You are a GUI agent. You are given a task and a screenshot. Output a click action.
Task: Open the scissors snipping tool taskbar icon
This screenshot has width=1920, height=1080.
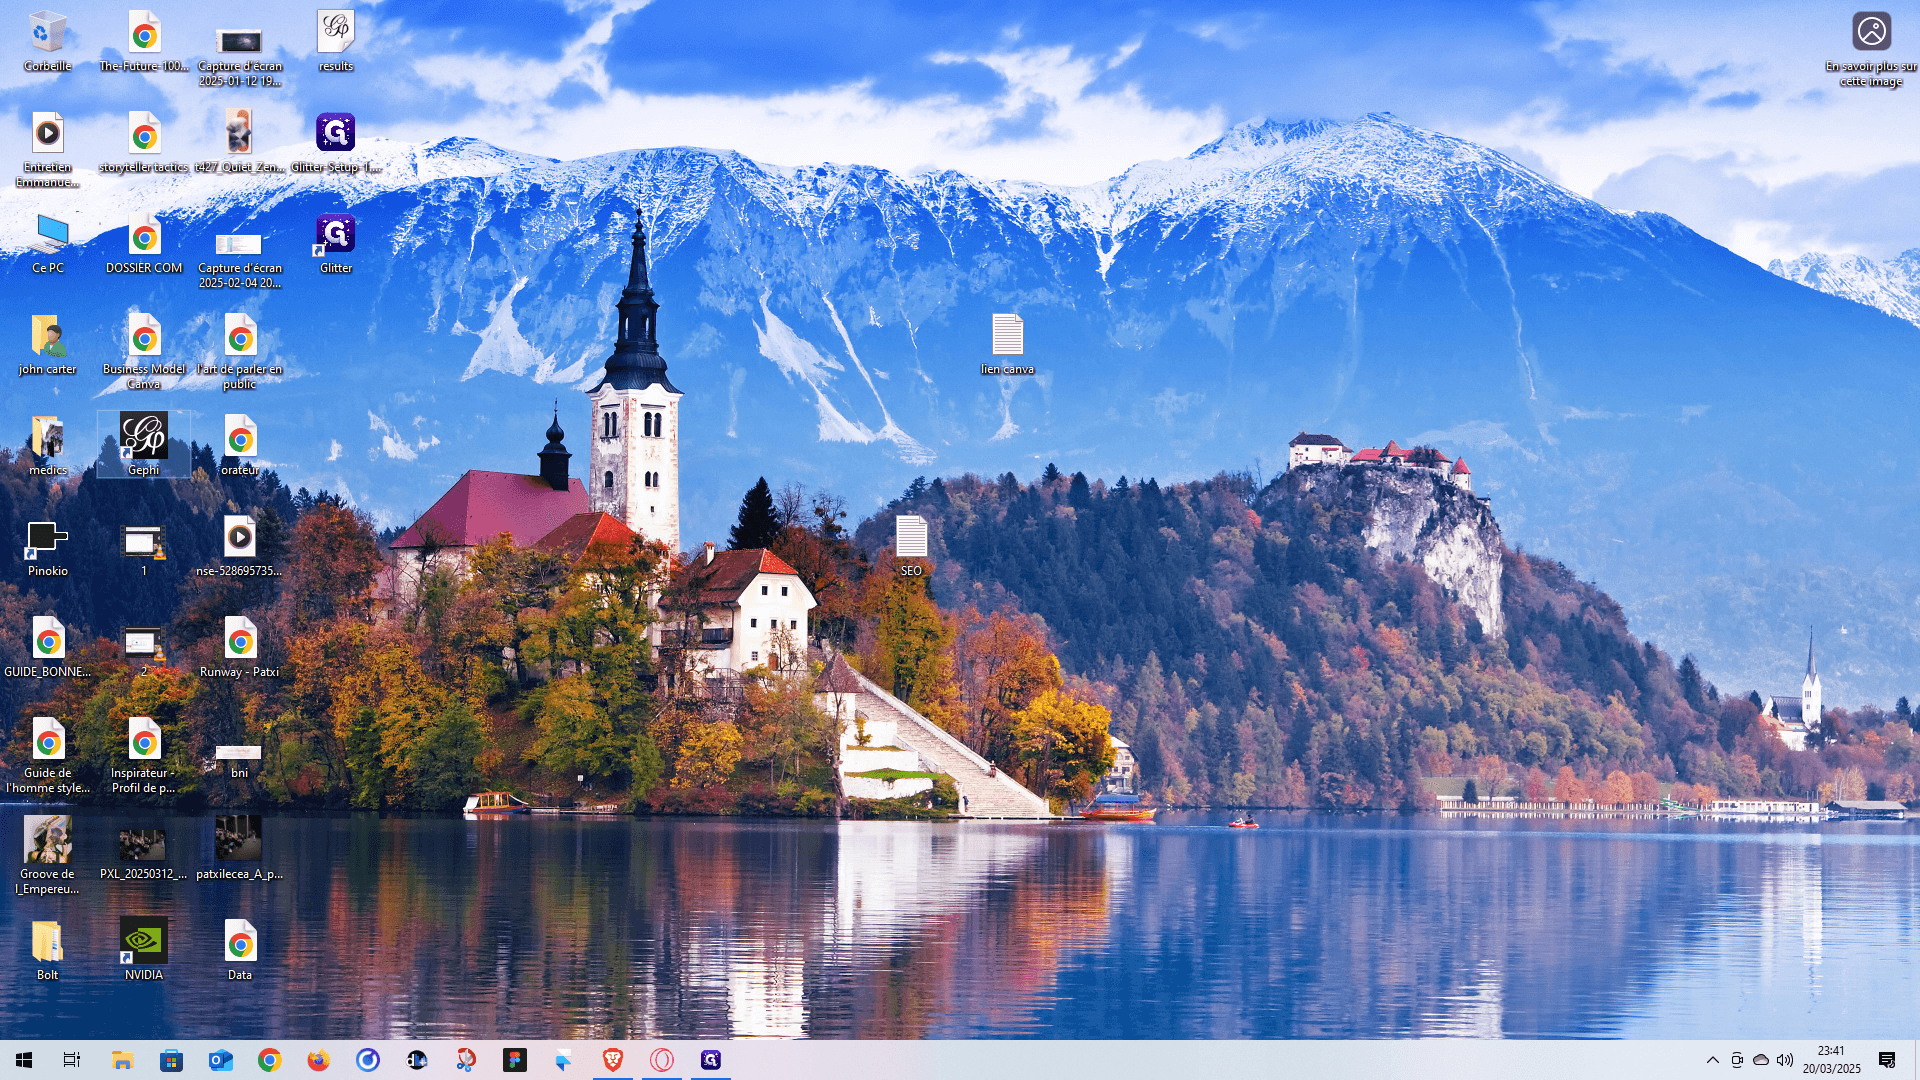coord(466,1060)
